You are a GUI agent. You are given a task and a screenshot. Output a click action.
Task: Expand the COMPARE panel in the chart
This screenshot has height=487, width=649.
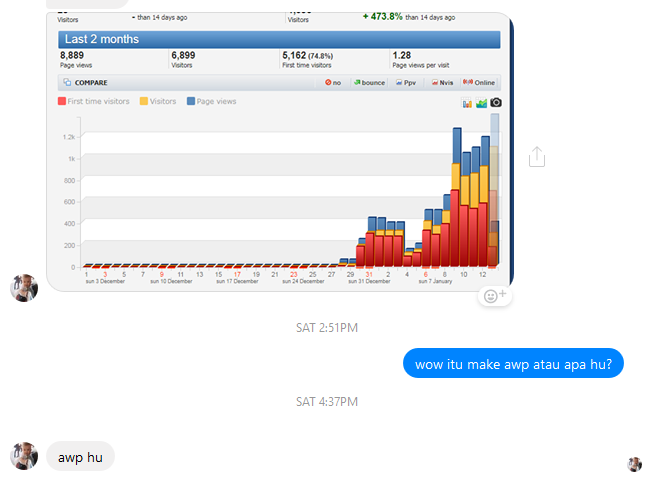(85, 82)
